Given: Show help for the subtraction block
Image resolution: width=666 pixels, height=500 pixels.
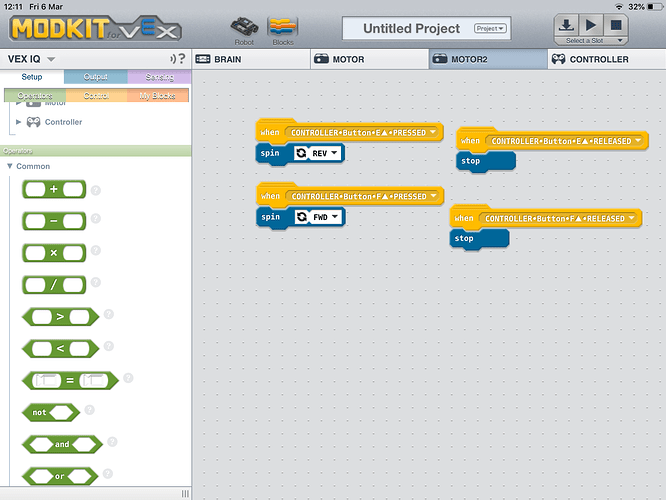Looking at the screenshot, I should point(96,218).
